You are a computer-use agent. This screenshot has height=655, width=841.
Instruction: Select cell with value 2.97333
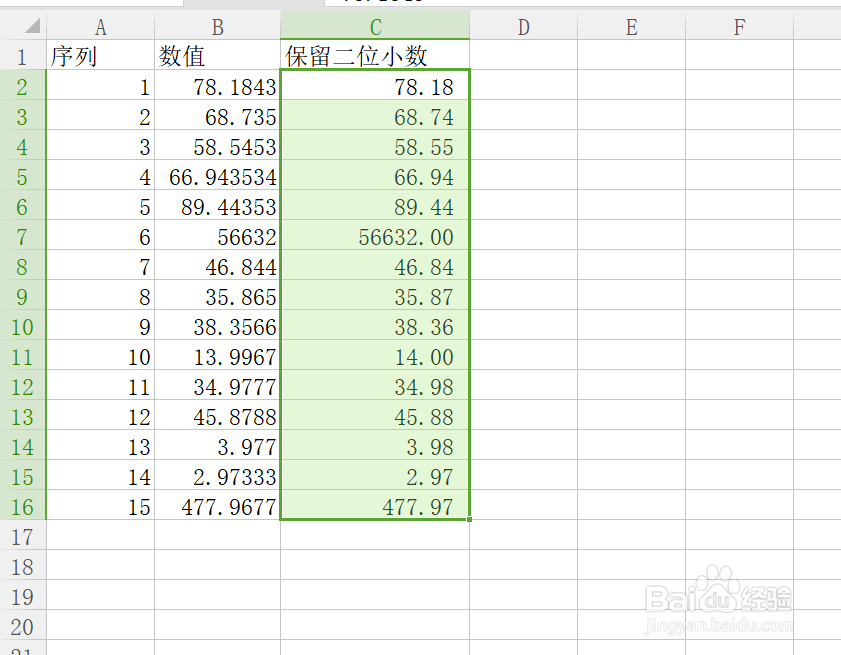click(217, 475)
